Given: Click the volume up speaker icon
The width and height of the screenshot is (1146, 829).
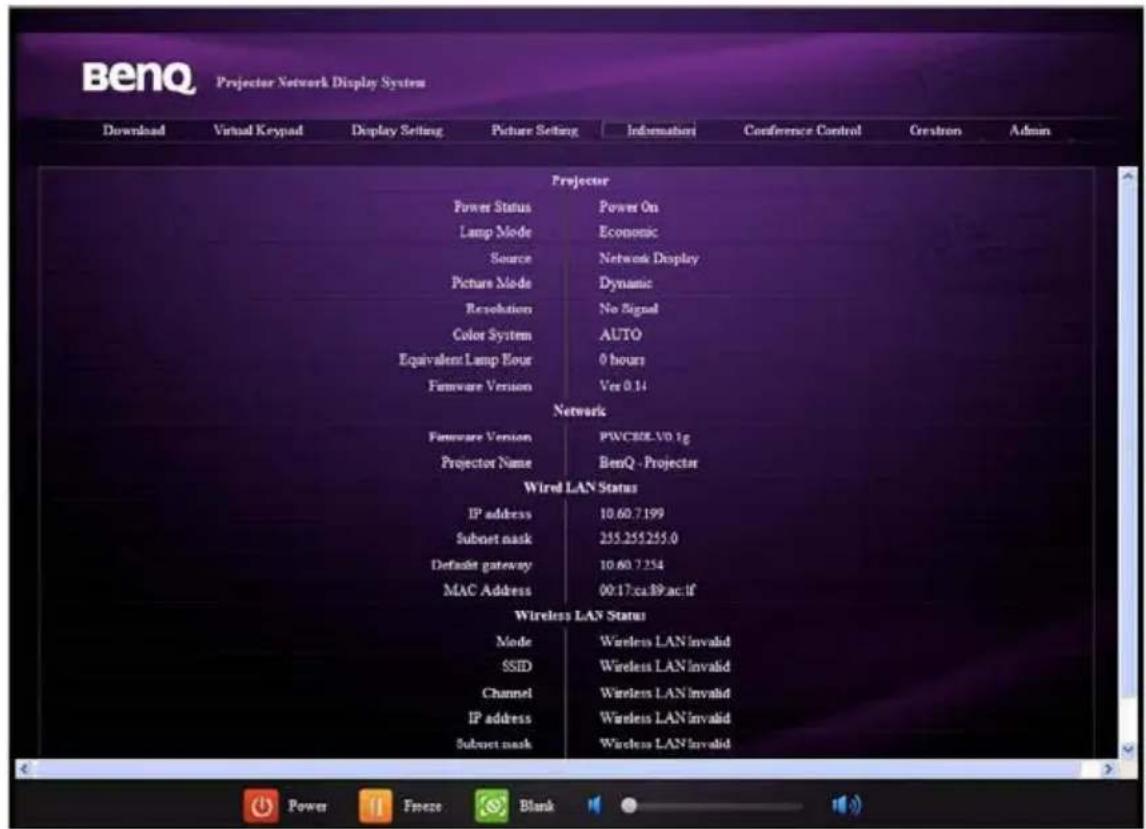Looking at the screenshot, I should 846,805.
